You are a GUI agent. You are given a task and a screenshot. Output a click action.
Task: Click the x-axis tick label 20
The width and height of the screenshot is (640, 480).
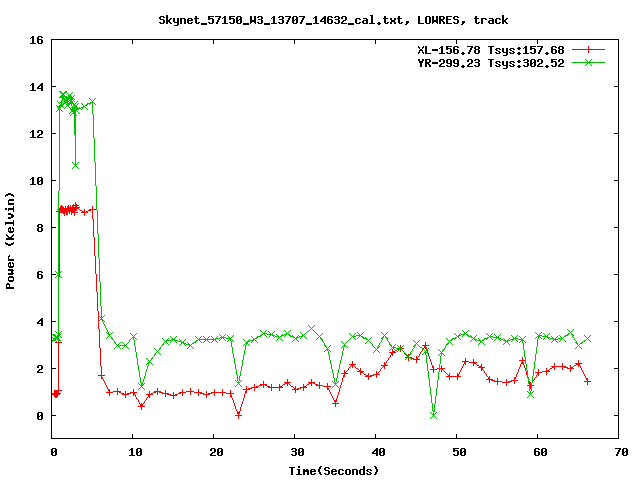pos(217,452)
